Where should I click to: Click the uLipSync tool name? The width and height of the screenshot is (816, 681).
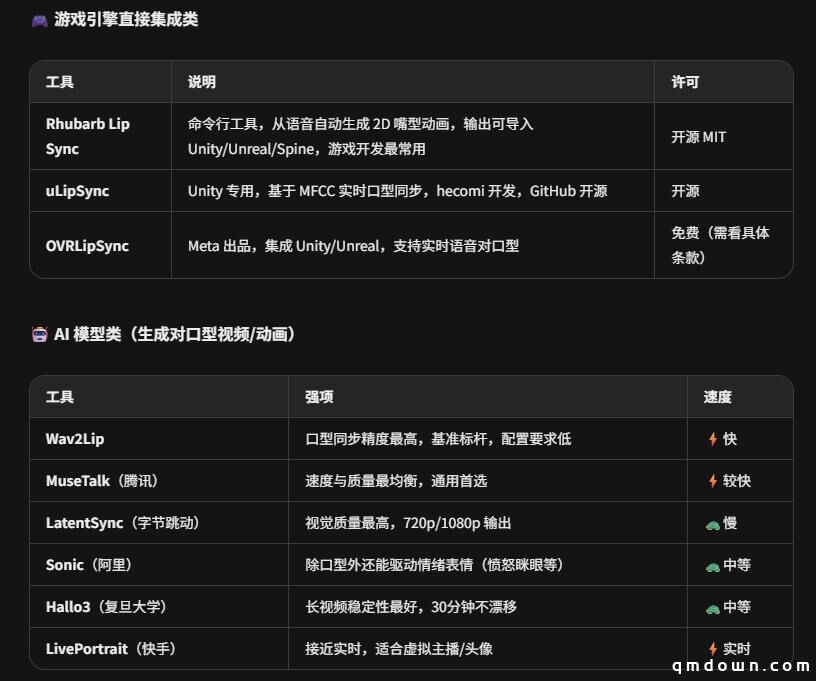[78, 191]
